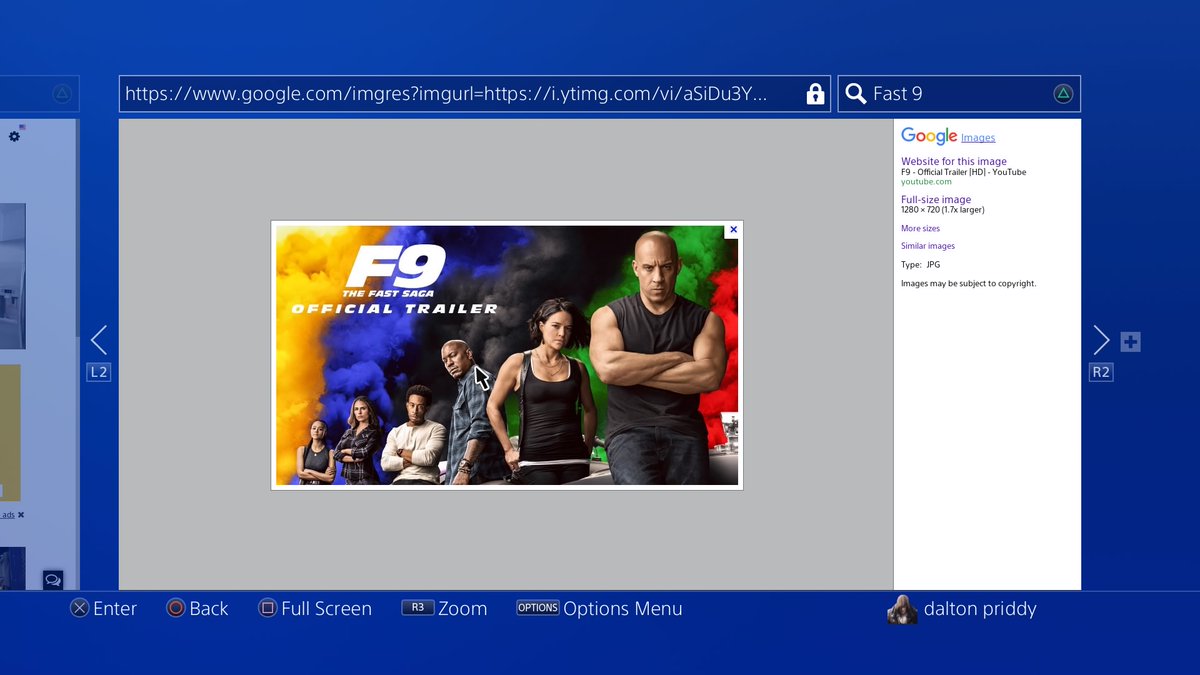Click the F9 - Official Trailer [HD] text
The height and width of the screenshot is (675, 1200).
point(963,172)
